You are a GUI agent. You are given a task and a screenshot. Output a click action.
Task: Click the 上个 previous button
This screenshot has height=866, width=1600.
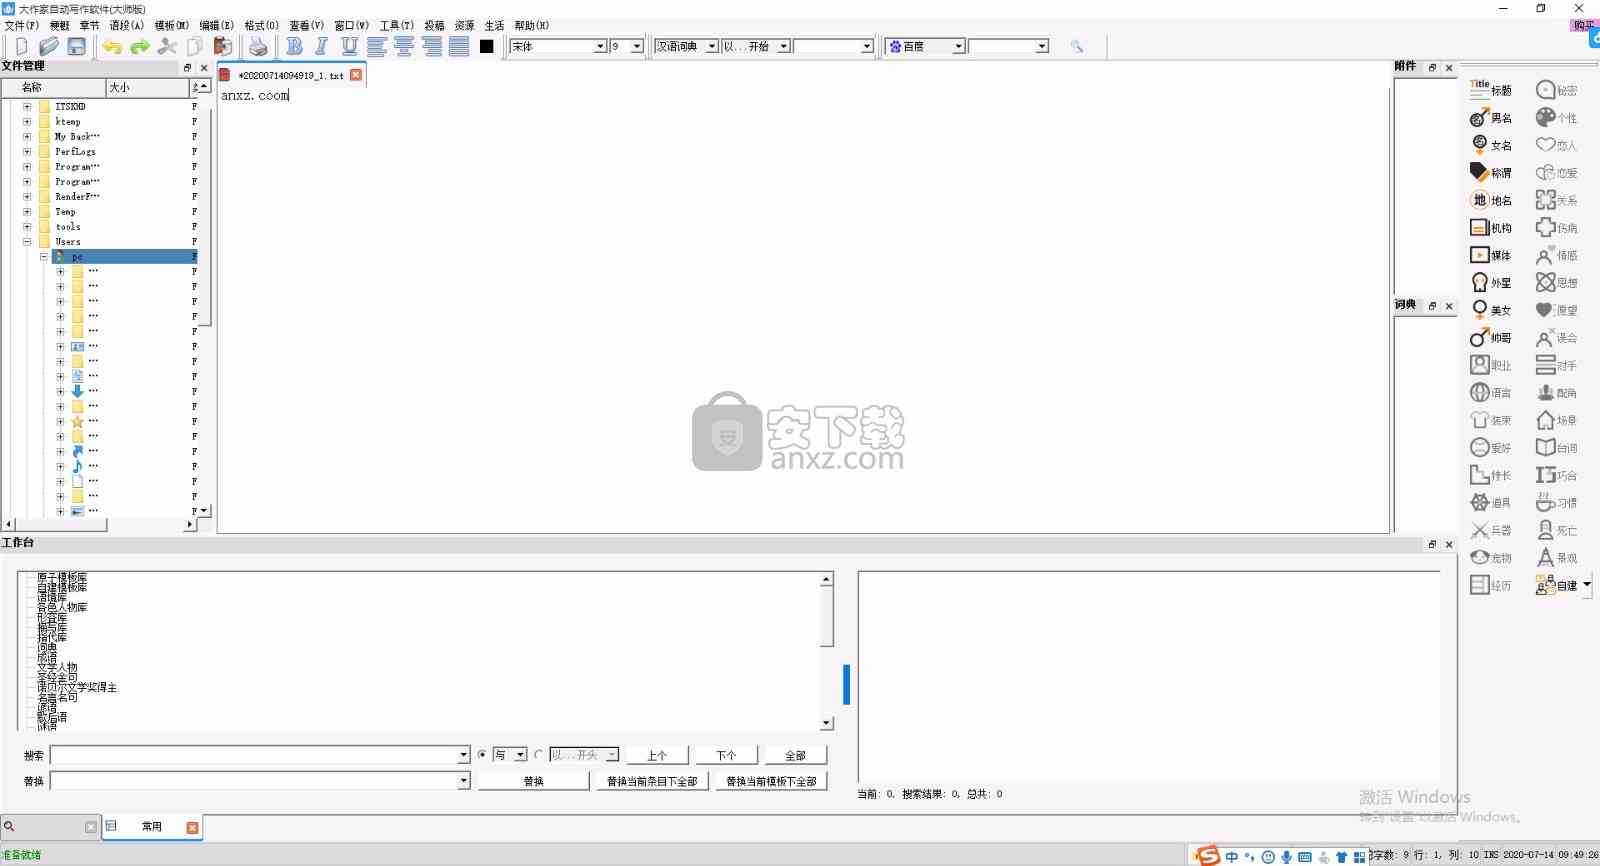pyautogui.click(x=657, y=755)
